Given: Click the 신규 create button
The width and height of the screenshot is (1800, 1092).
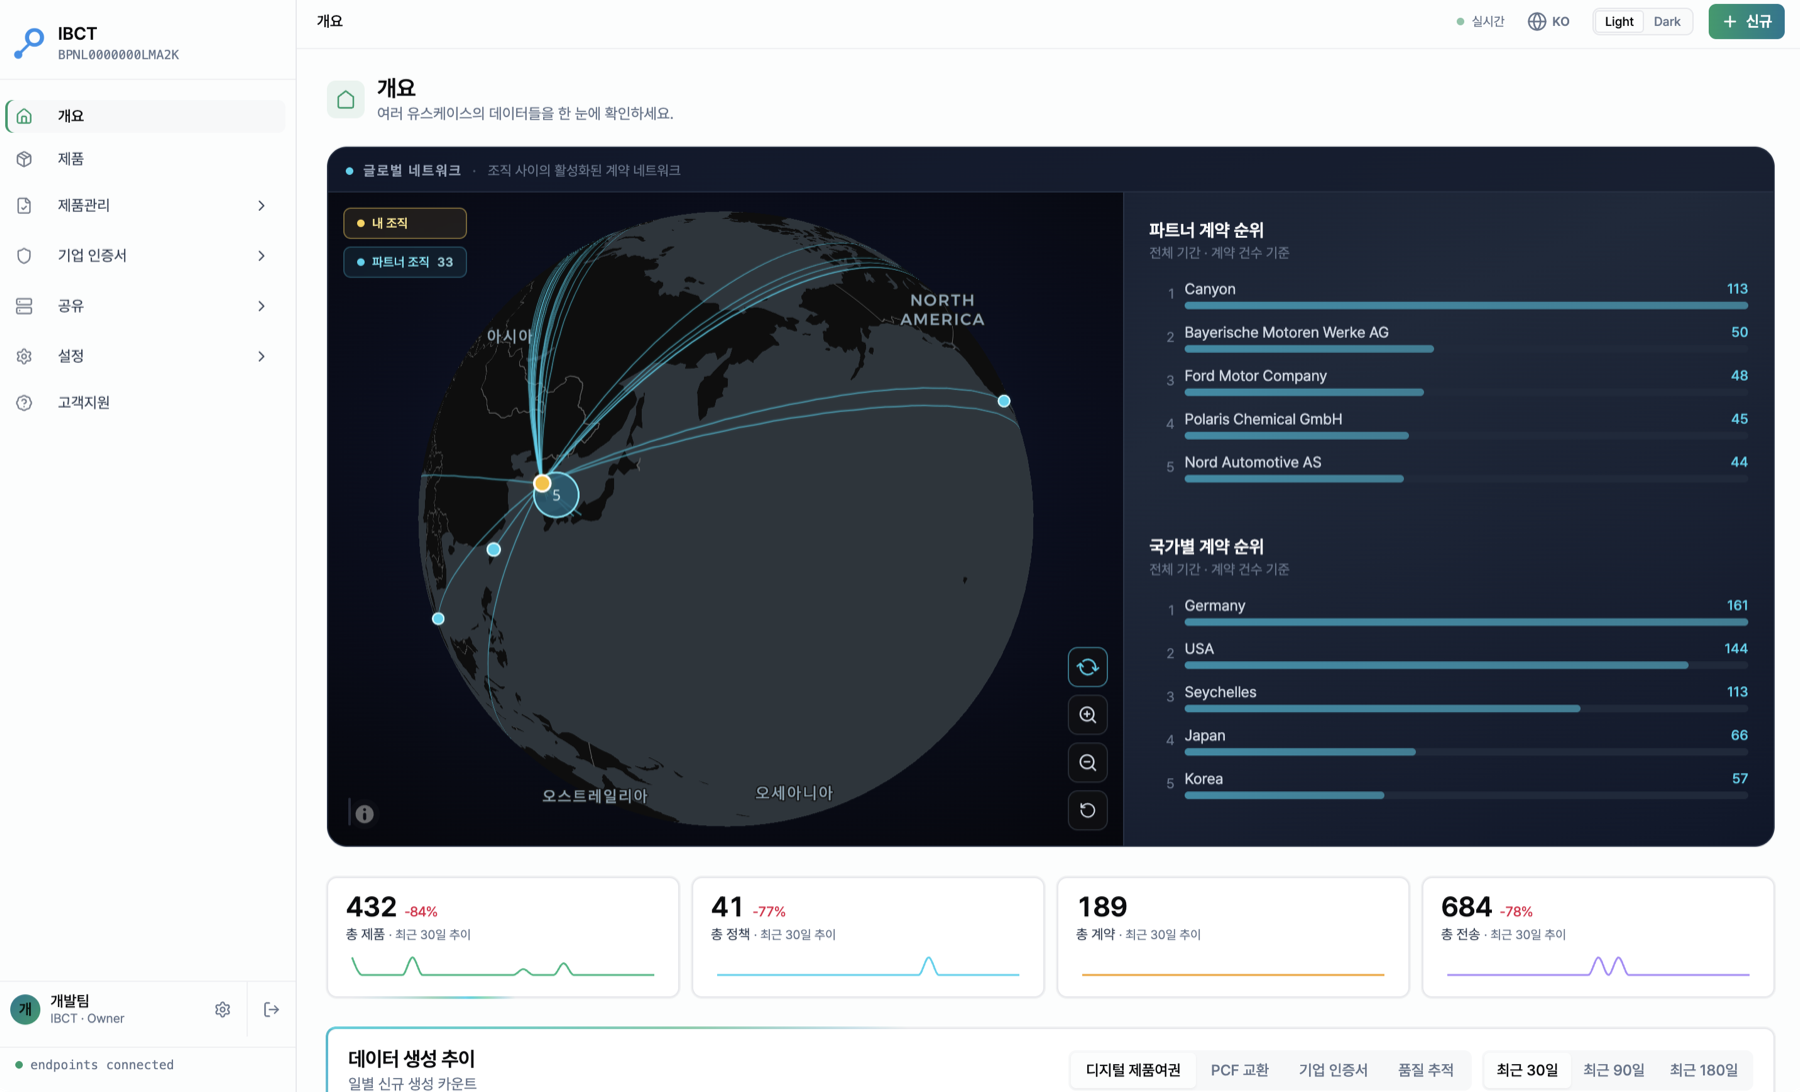Looking at the screenshot, I should point(1746,21).
